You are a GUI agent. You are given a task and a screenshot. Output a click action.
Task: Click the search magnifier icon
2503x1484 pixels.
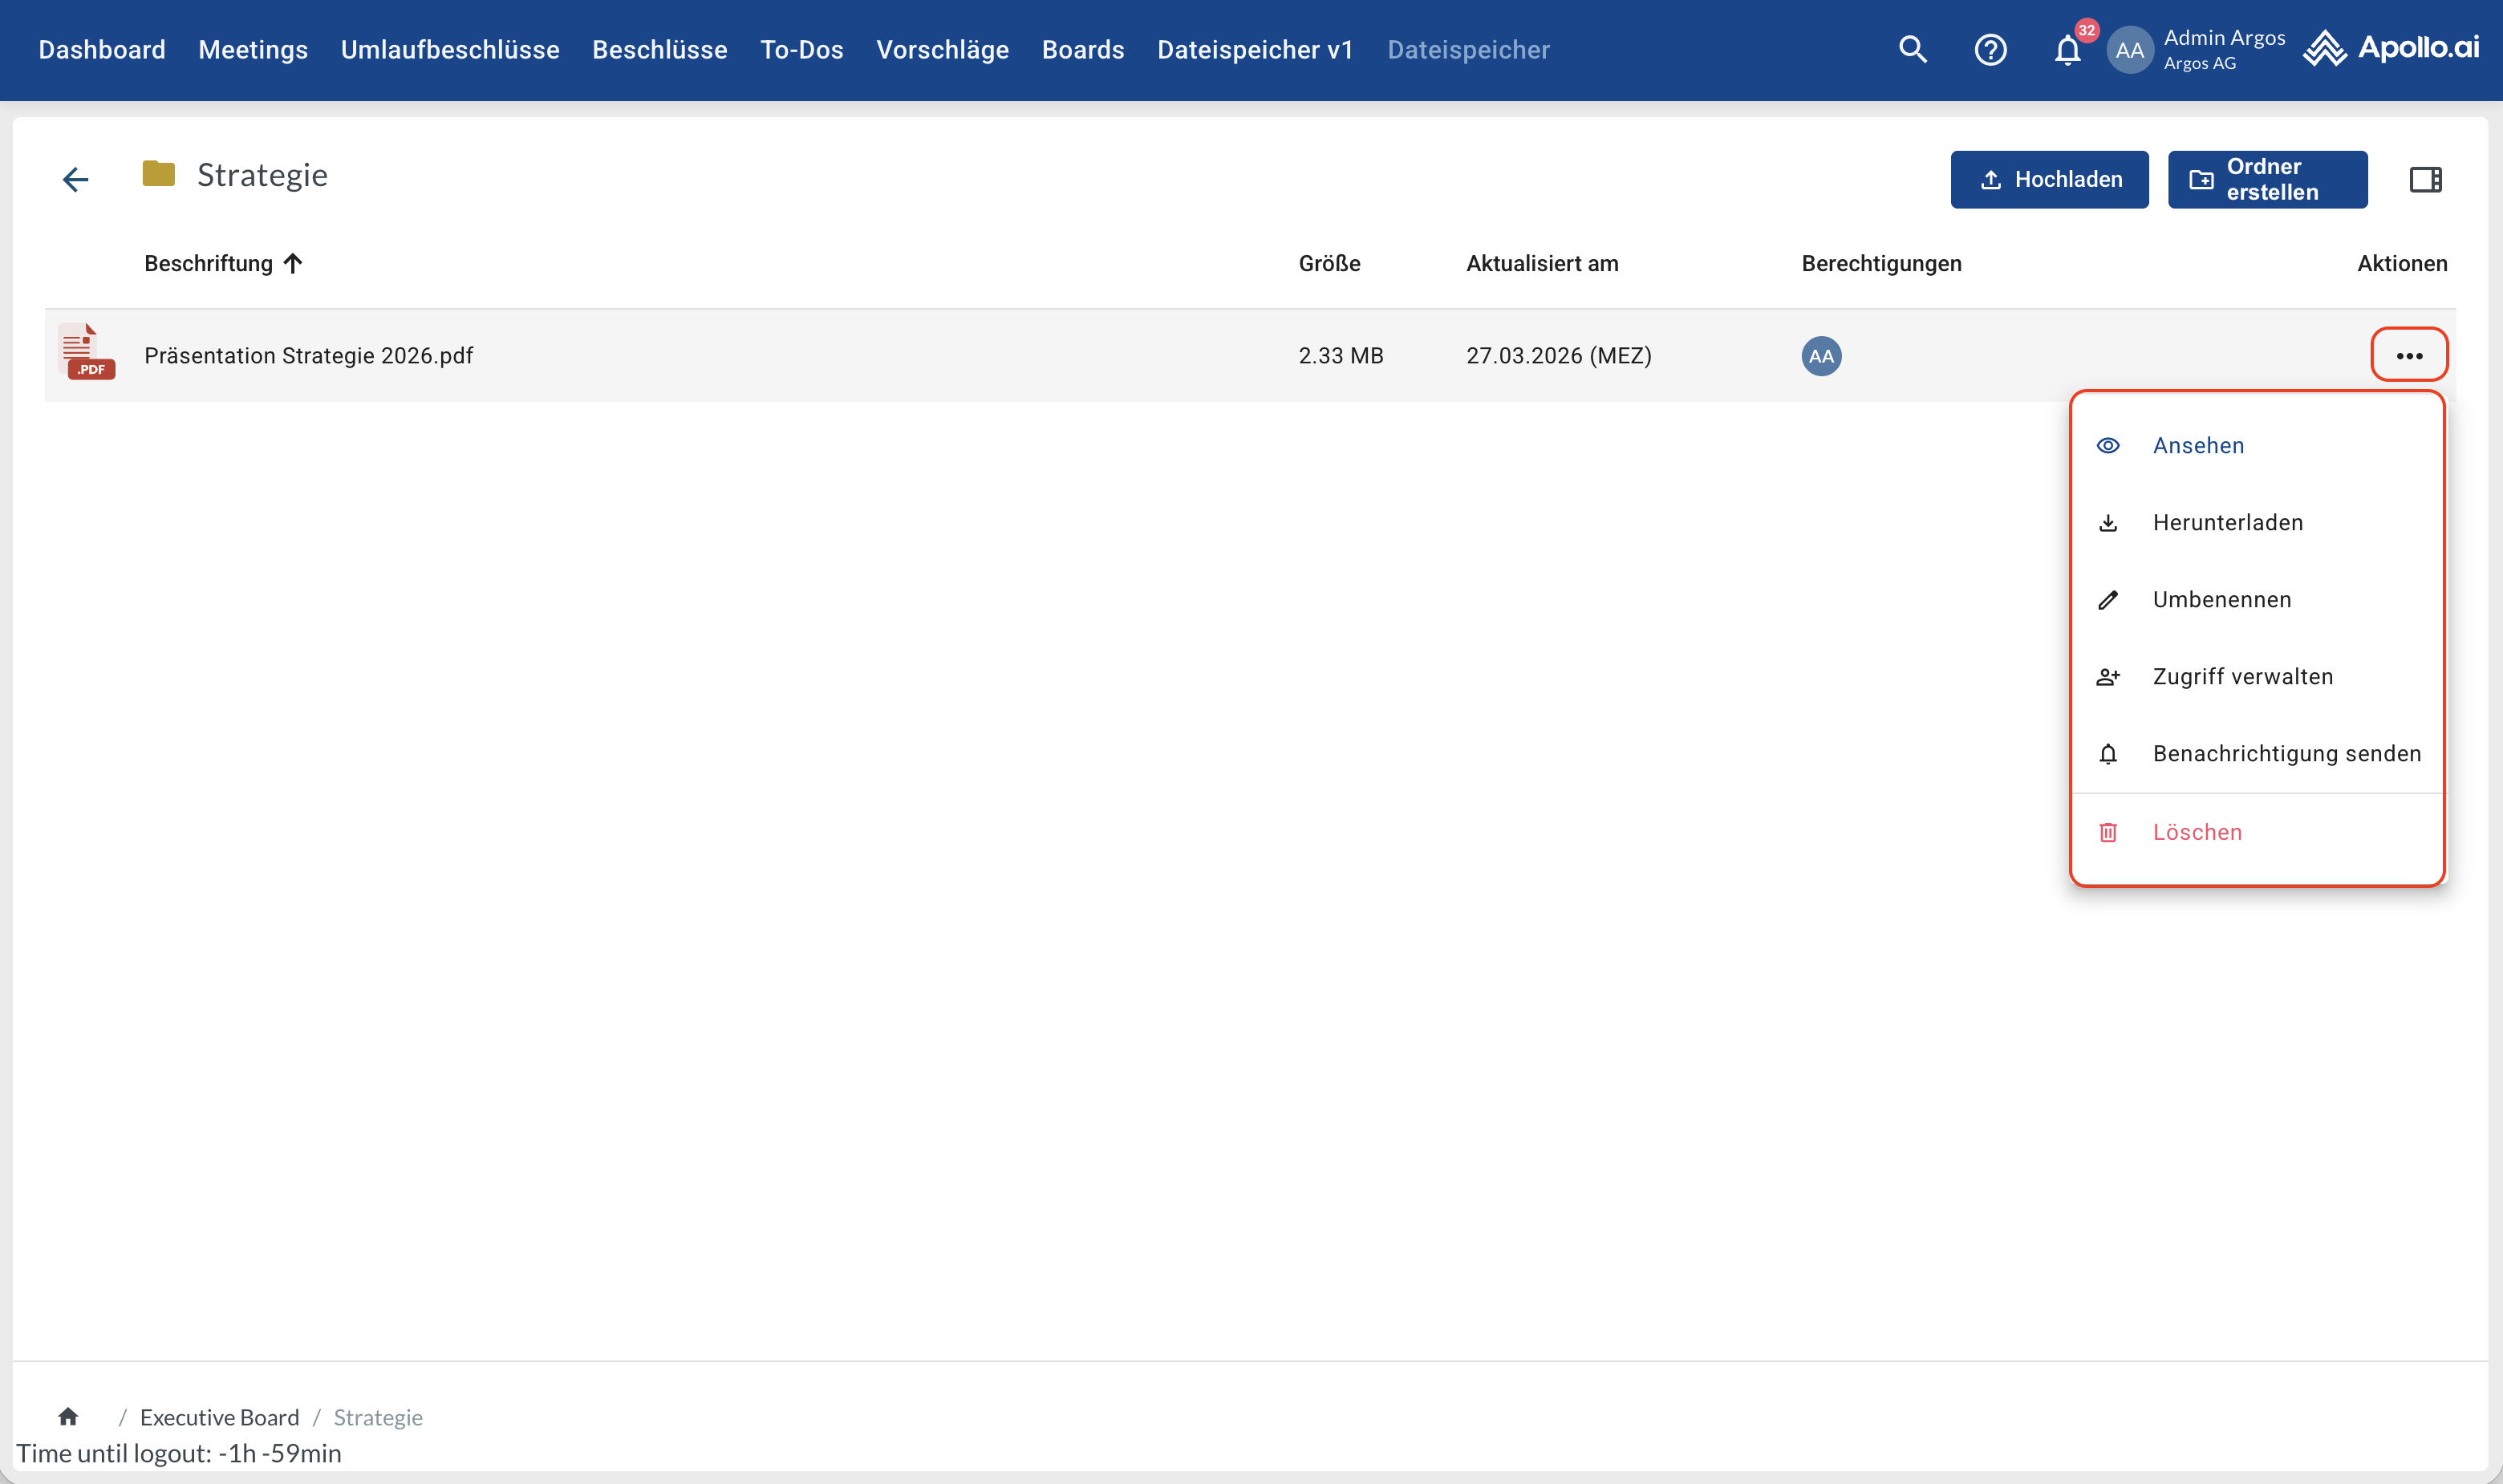[1912, 49]
